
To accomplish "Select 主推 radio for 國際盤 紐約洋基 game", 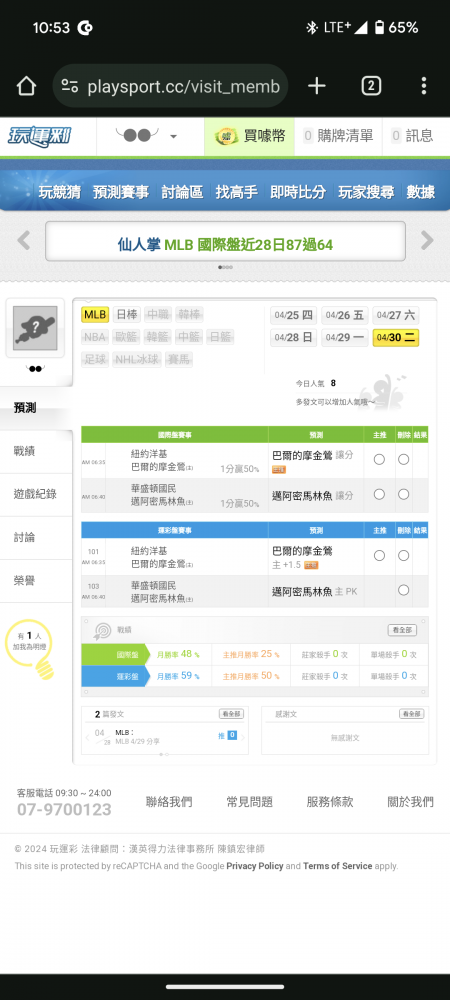I will [379, 459].
